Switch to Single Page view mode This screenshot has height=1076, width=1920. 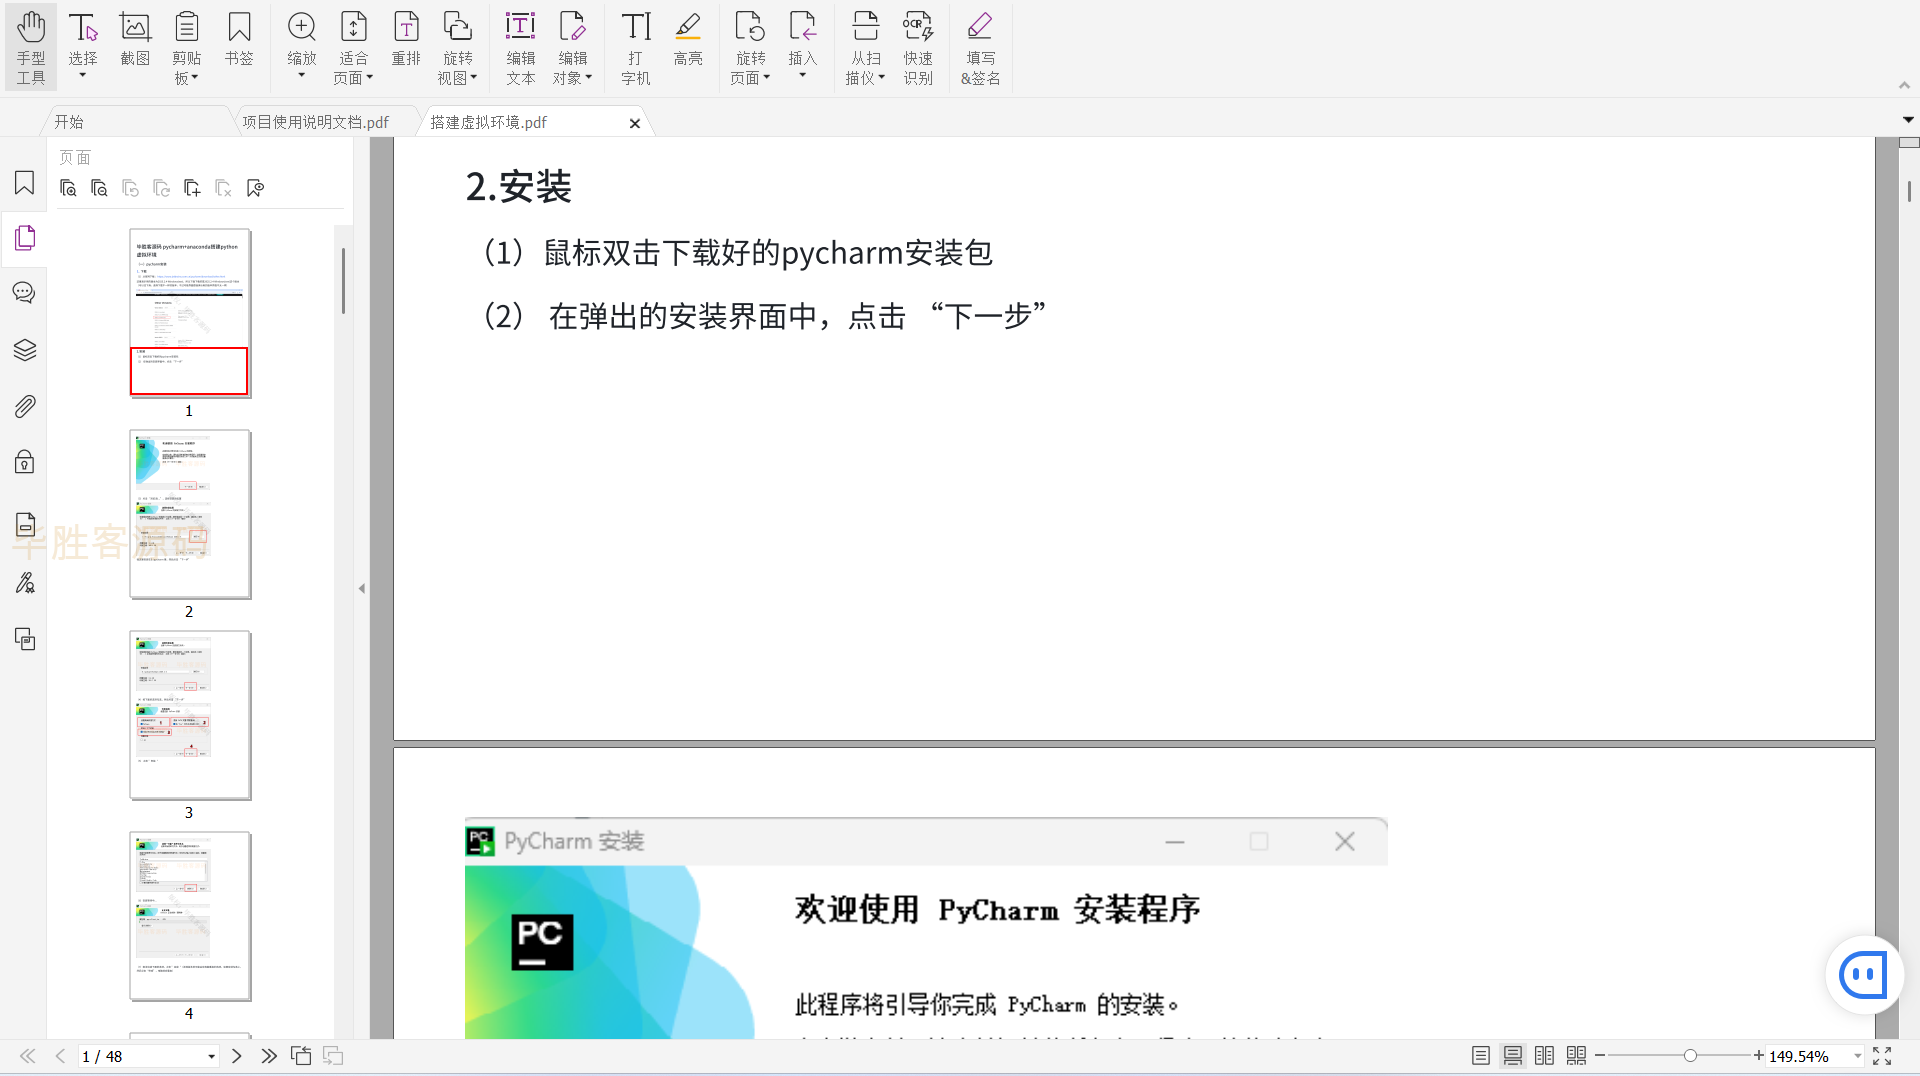coord(1481,1056)
